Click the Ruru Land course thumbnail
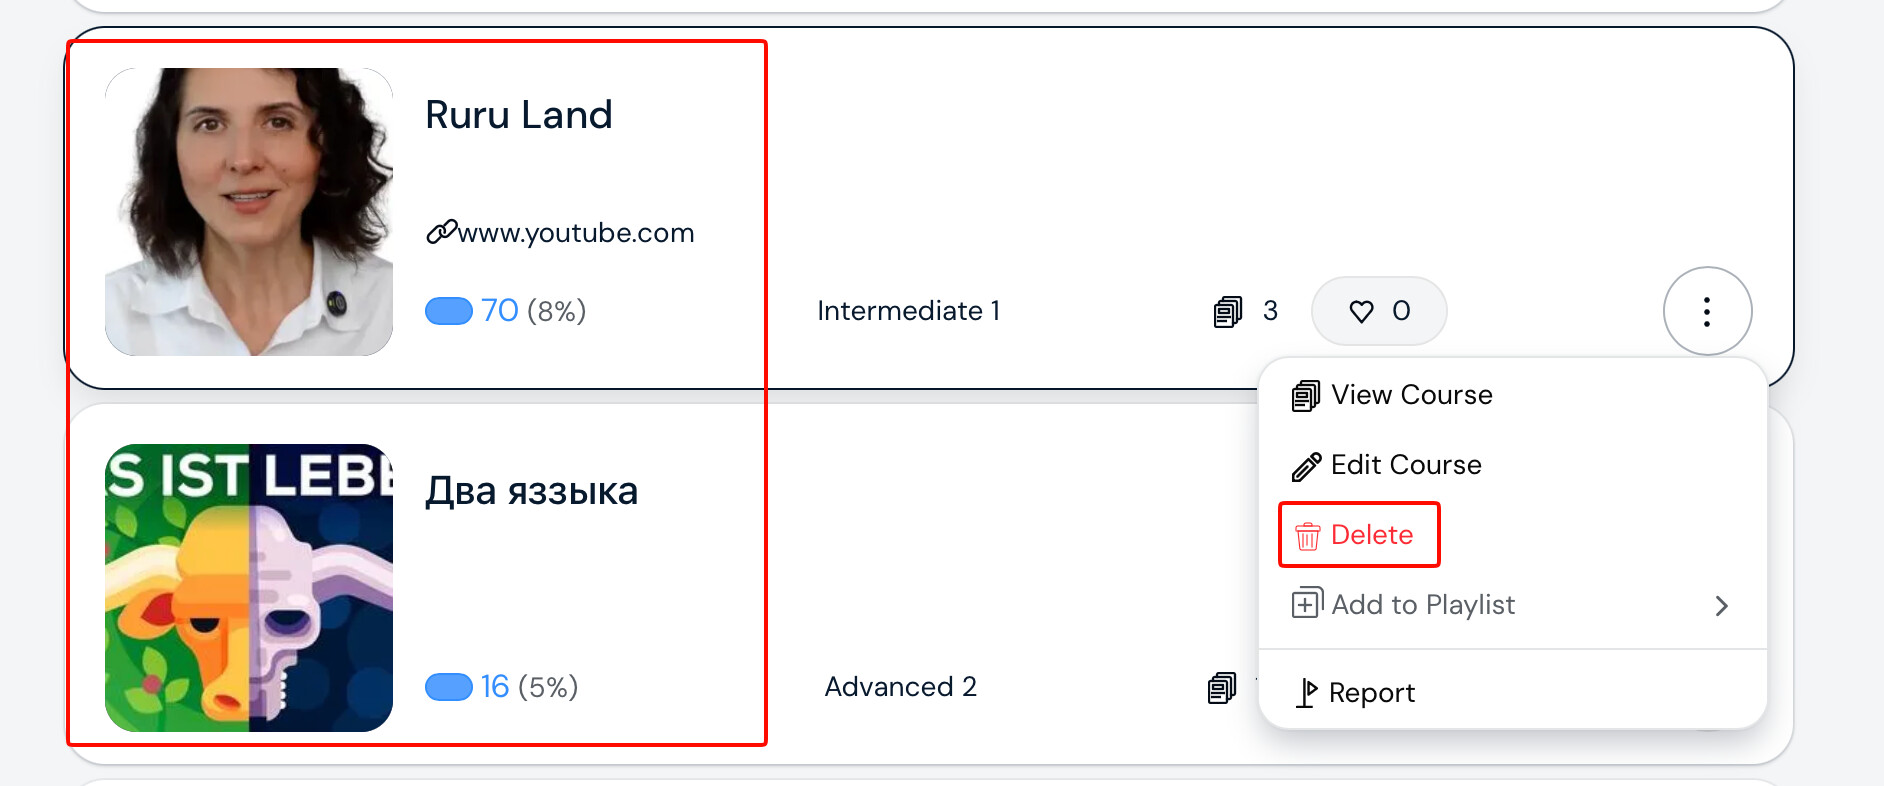 pyautogui.click(x=249, y=212)
